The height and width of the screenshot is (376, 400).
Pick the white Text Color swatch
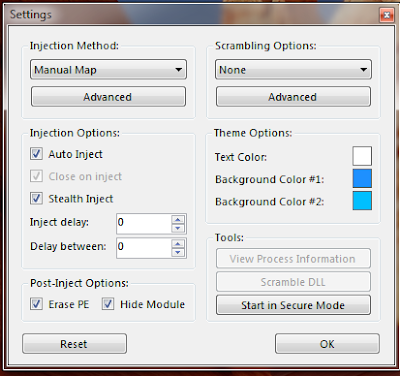point(362,156)
